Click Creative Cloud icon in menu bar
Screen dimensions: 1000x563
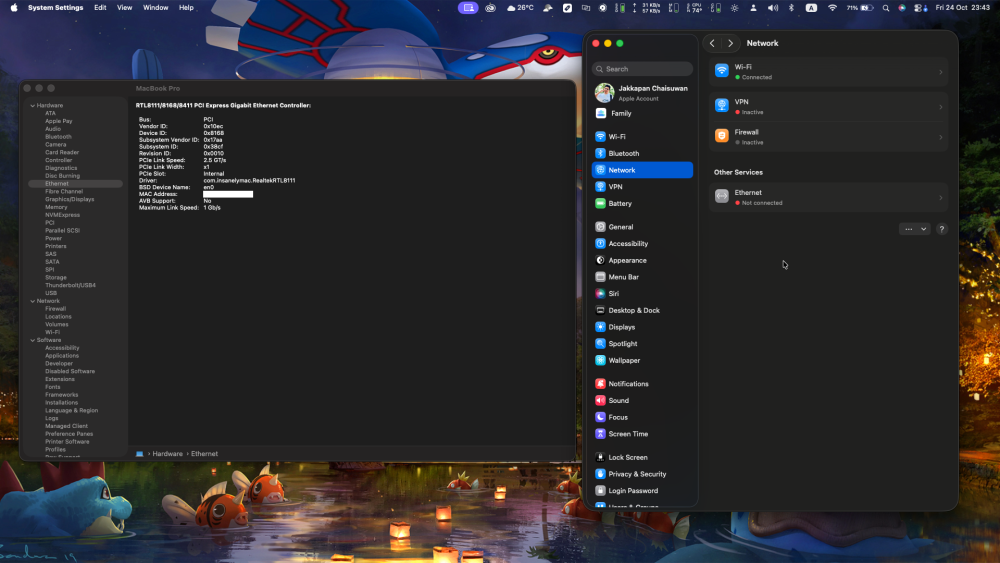click(490, 8)
